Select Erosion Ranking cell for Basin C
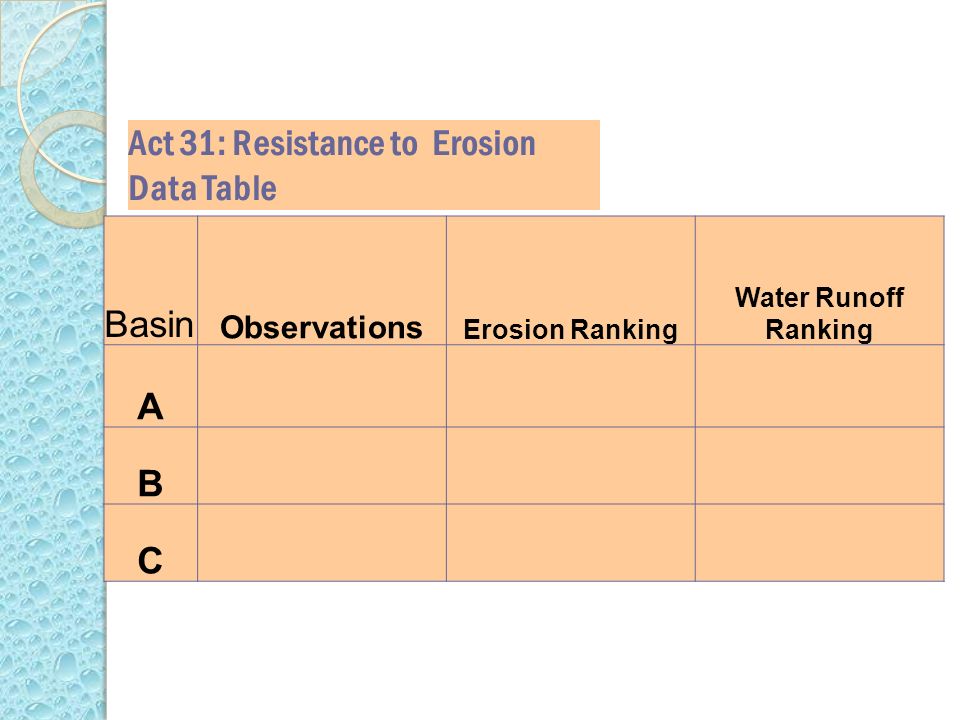 tap(571, 543)
